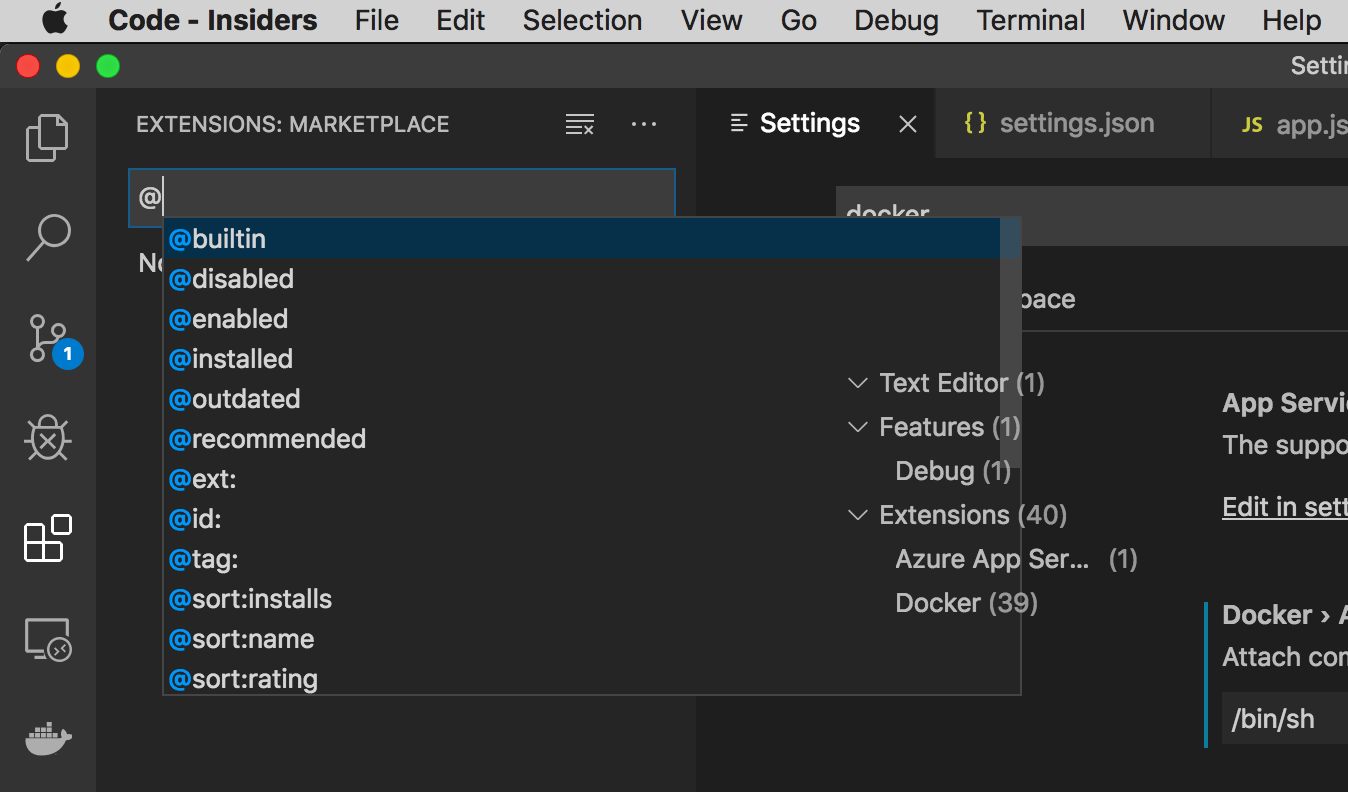Open the Apple menu

[55, 20]
